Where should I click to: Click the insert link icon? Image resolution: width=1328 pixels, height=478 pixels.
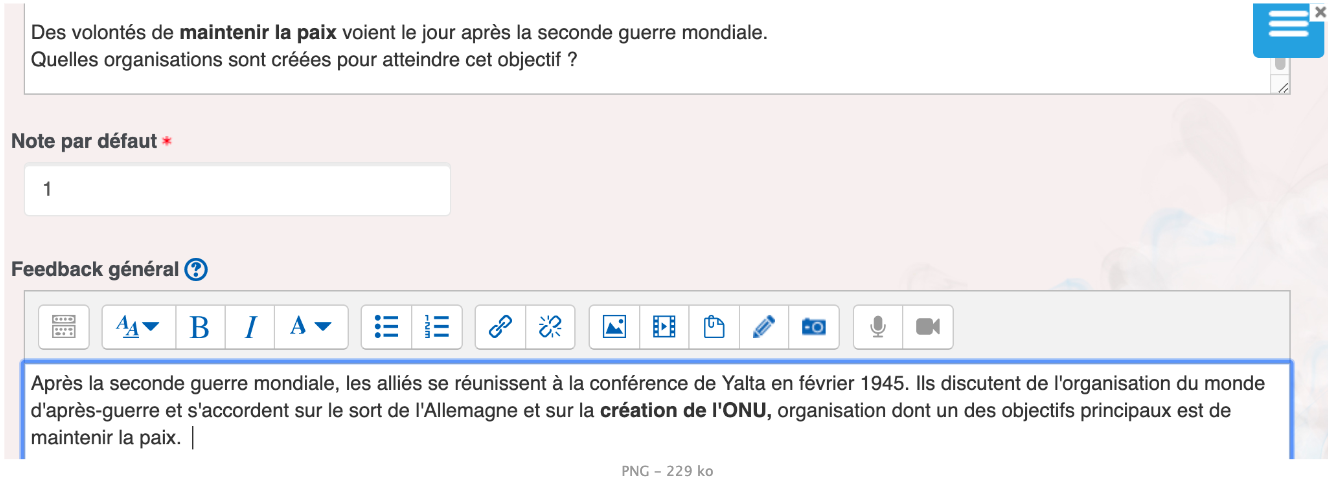pos(500,327)
